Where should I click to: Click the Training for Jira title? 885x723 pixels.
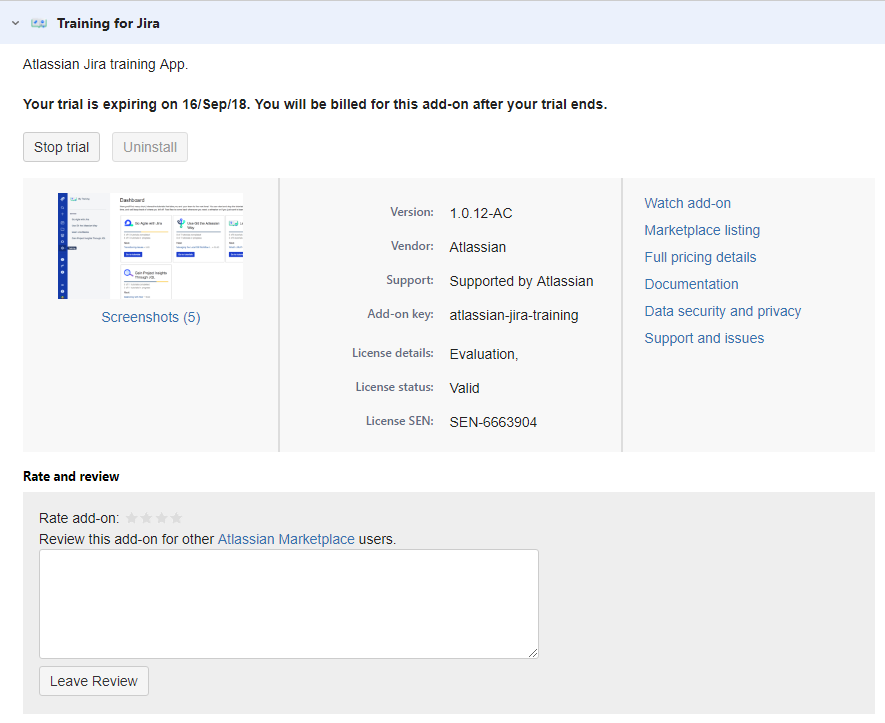108,23
